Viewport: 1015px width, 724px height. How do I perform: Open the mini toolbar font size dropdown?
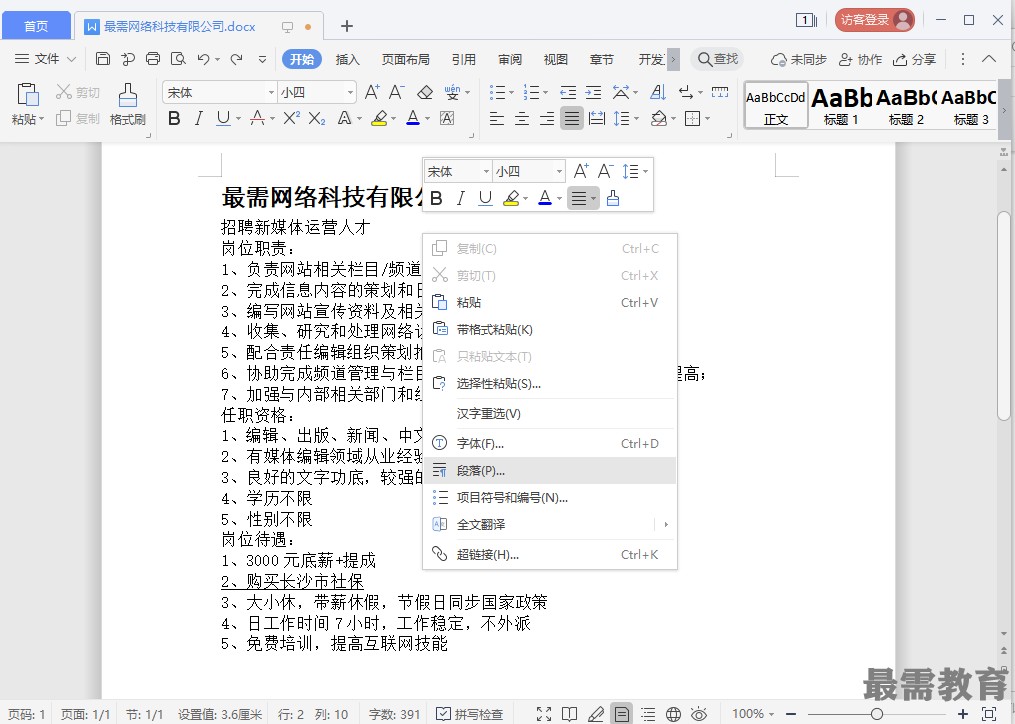tap(559, 172)
